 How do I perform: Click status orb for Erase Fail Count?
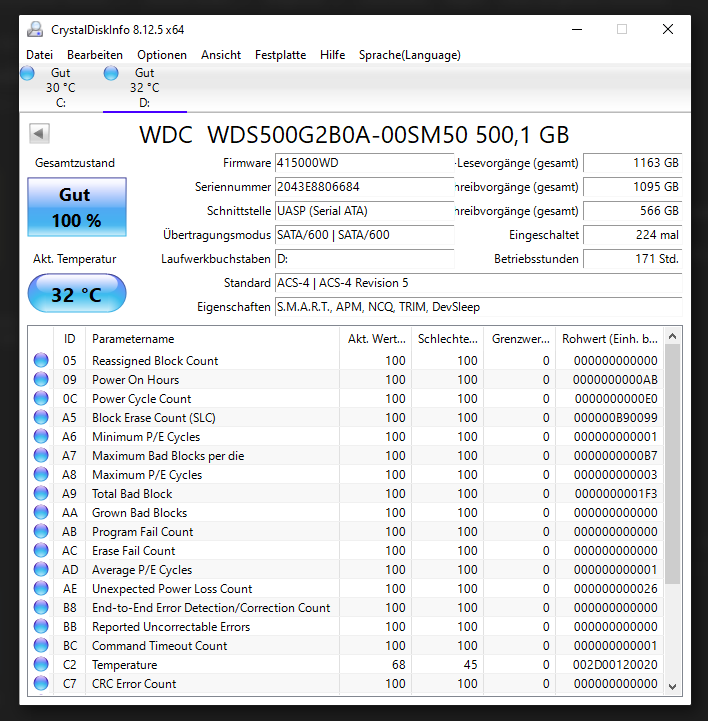point(41,550)
